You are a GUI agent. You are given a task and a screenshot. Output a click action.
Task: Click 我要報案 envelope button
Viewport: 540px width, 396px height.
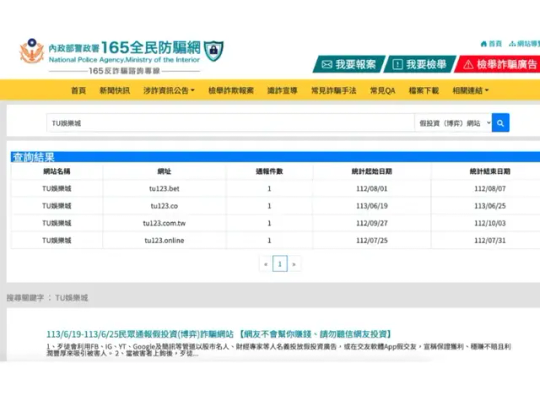coord(349,64)
